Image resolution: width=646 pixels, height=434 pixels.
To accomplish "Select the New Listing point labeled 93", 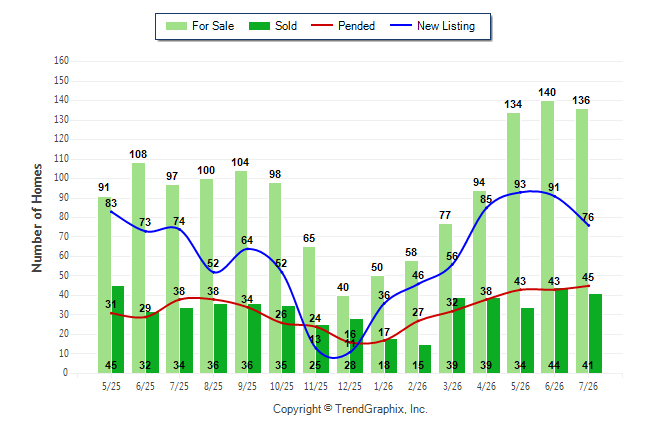I will click(x=520, y=192).
